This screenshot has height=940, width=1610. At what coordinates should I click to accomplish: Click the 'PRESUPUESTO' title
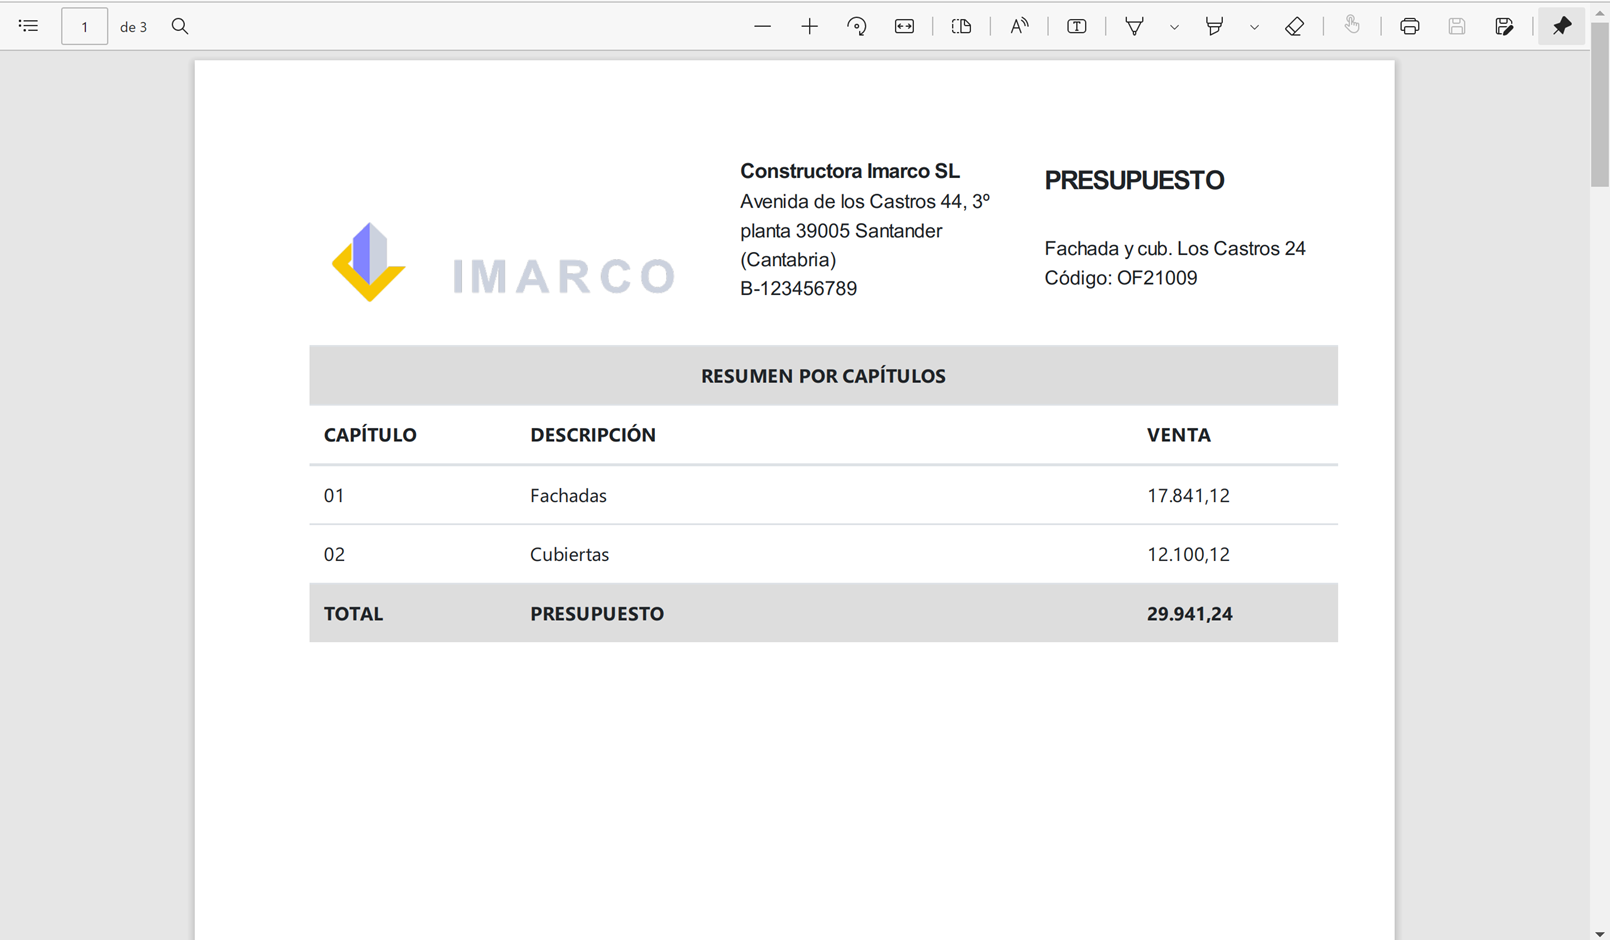[1134, 180]
